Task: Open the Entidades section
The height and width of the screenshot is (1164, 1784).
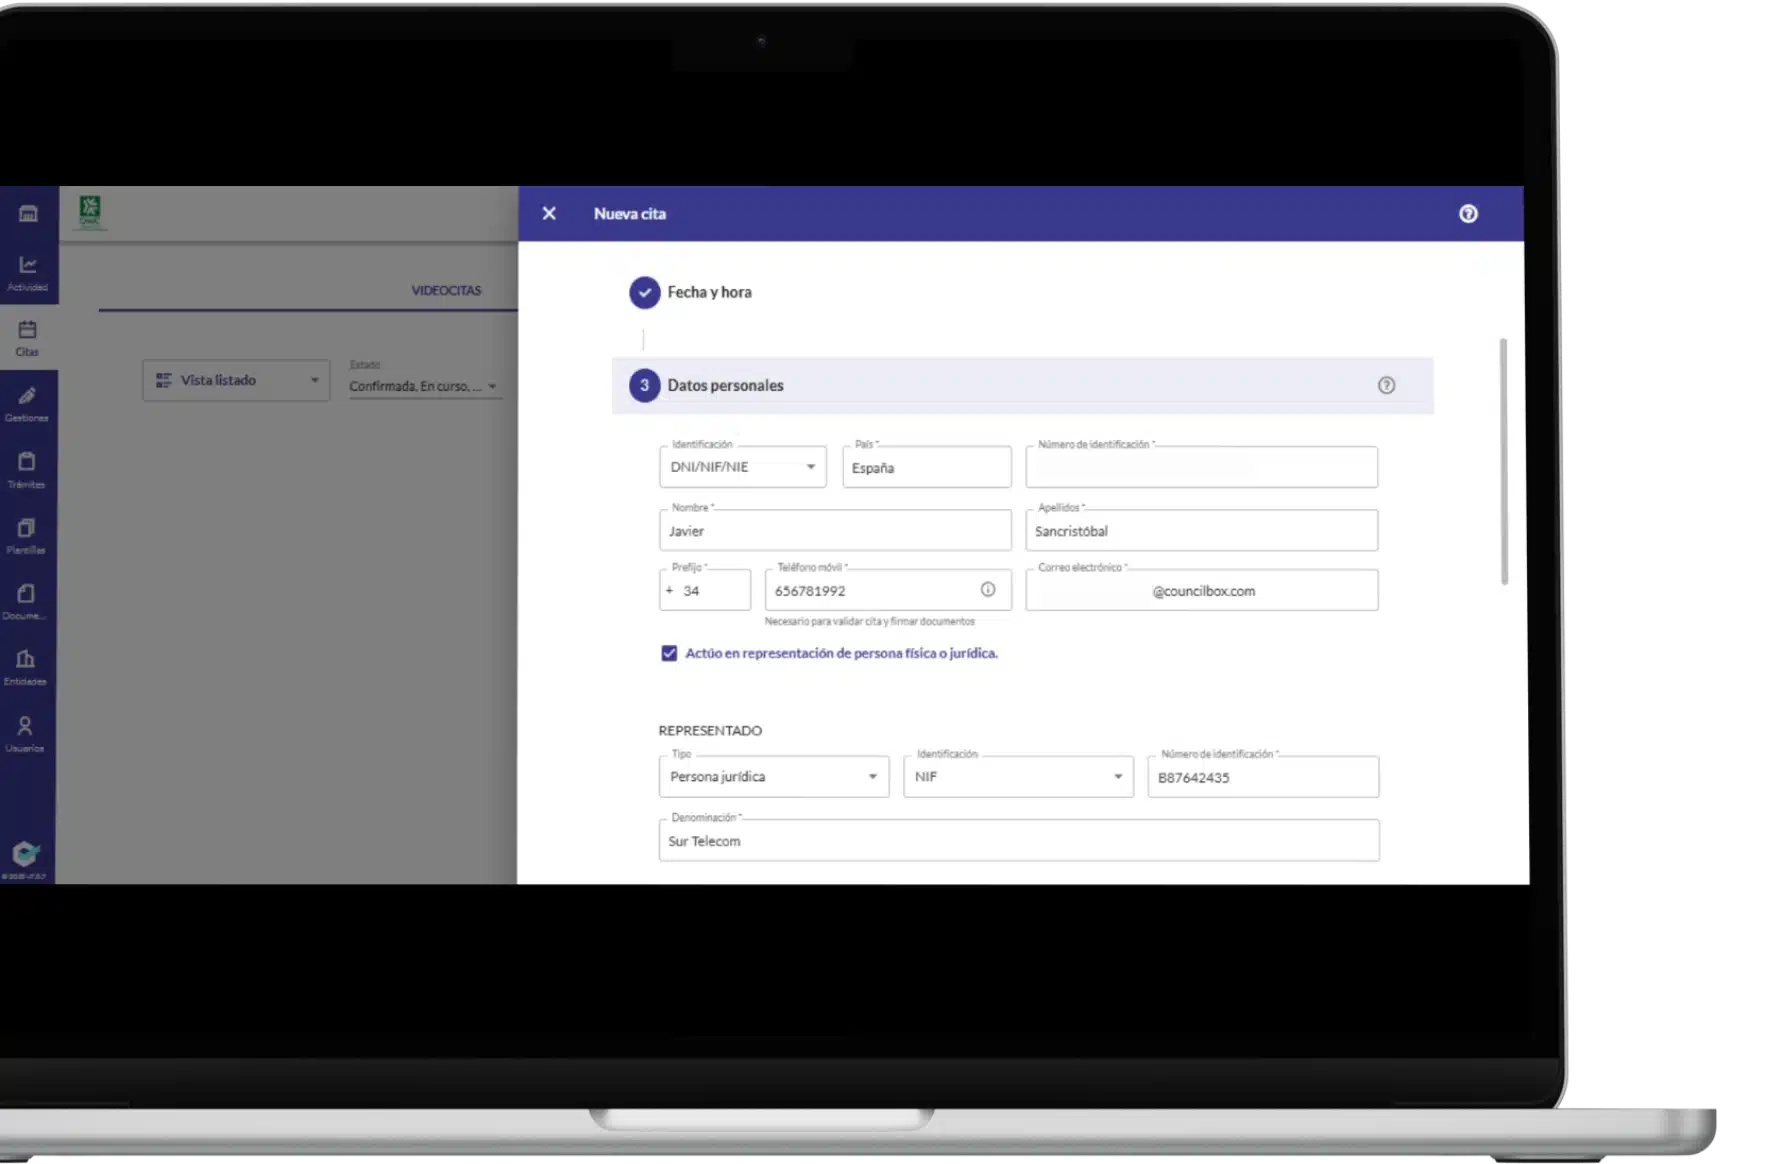Action: click(26, 666)
